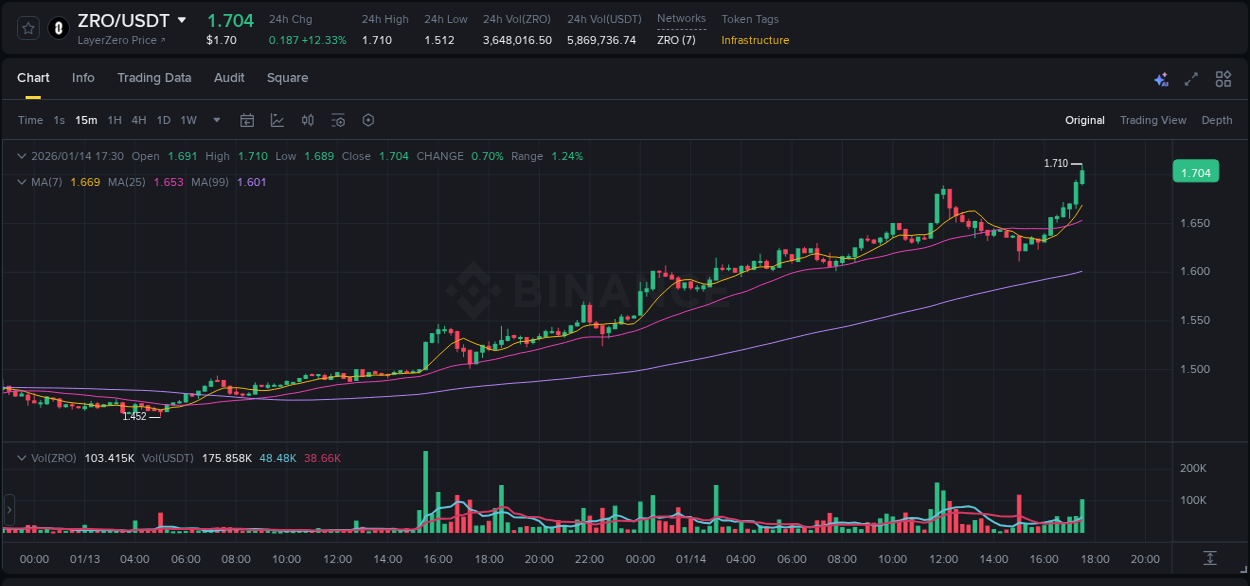The image size is (1250, 586).
Task: Open the chart style selector
Action: (x=277, y=119)
